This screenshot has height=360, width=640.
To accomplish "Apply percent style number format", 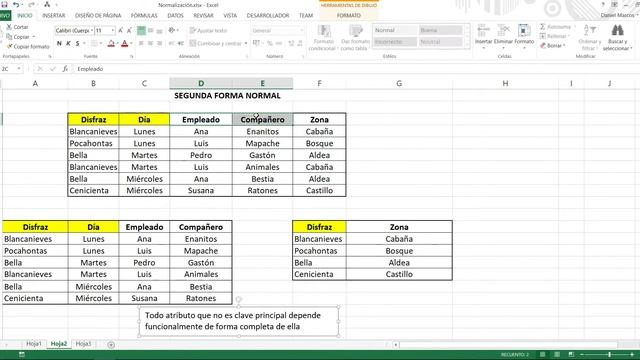I will [269, 43].
